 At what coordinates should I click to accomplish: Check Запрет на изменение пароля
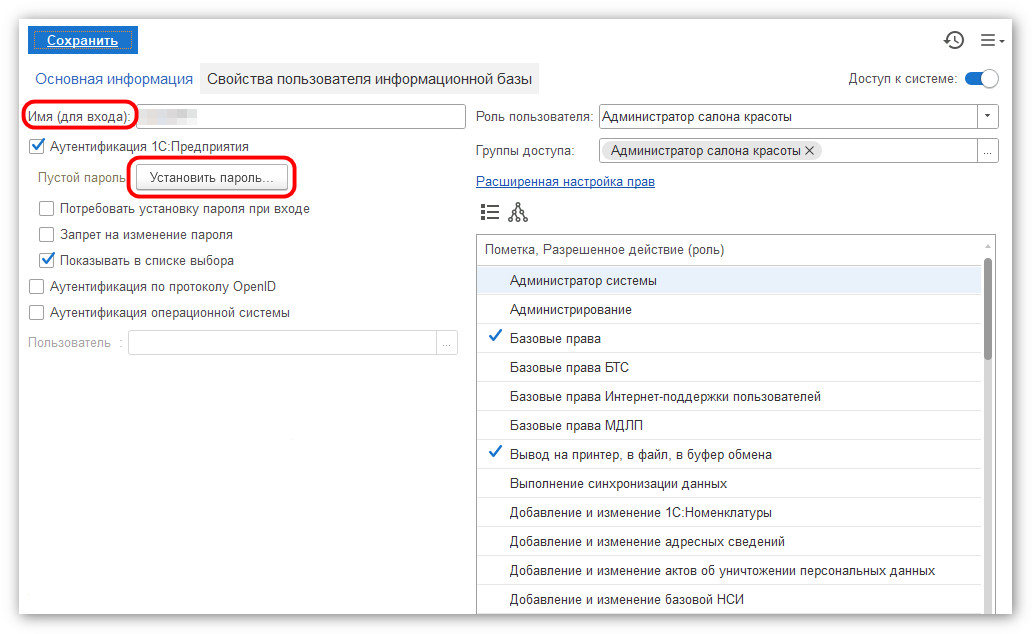coord(46,234)
